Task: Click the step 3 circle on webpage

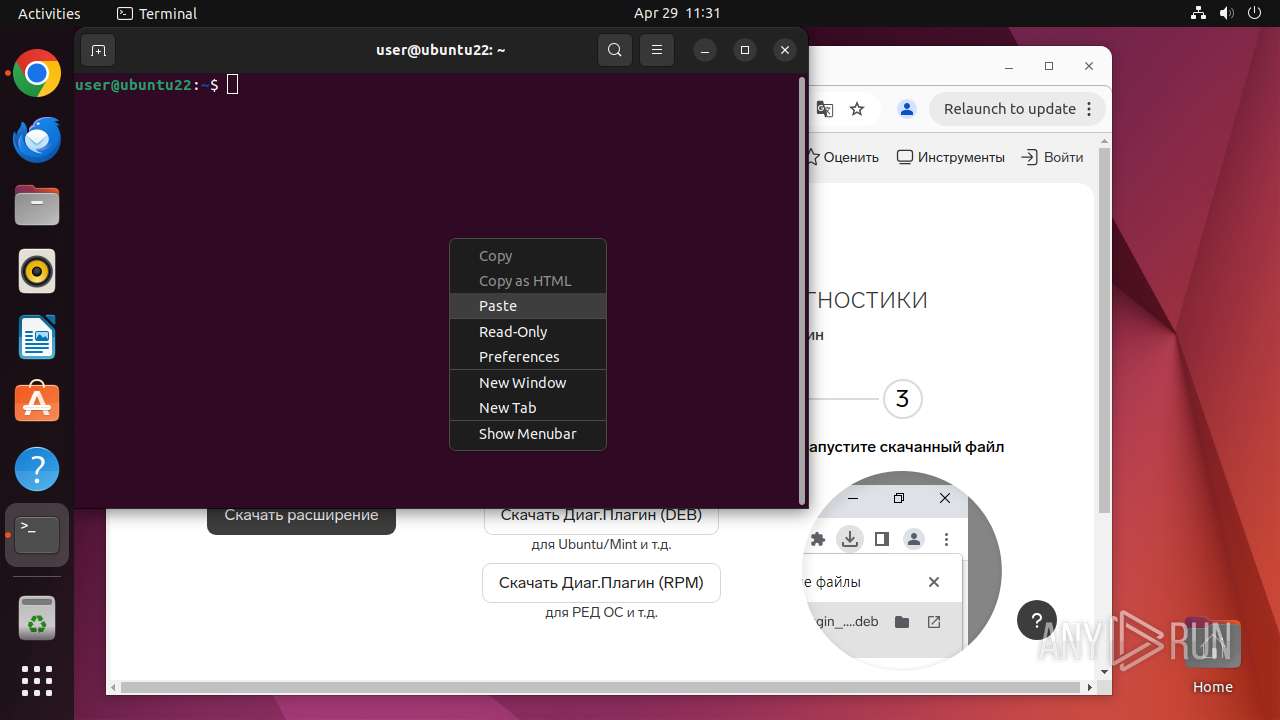Action: 902,399
